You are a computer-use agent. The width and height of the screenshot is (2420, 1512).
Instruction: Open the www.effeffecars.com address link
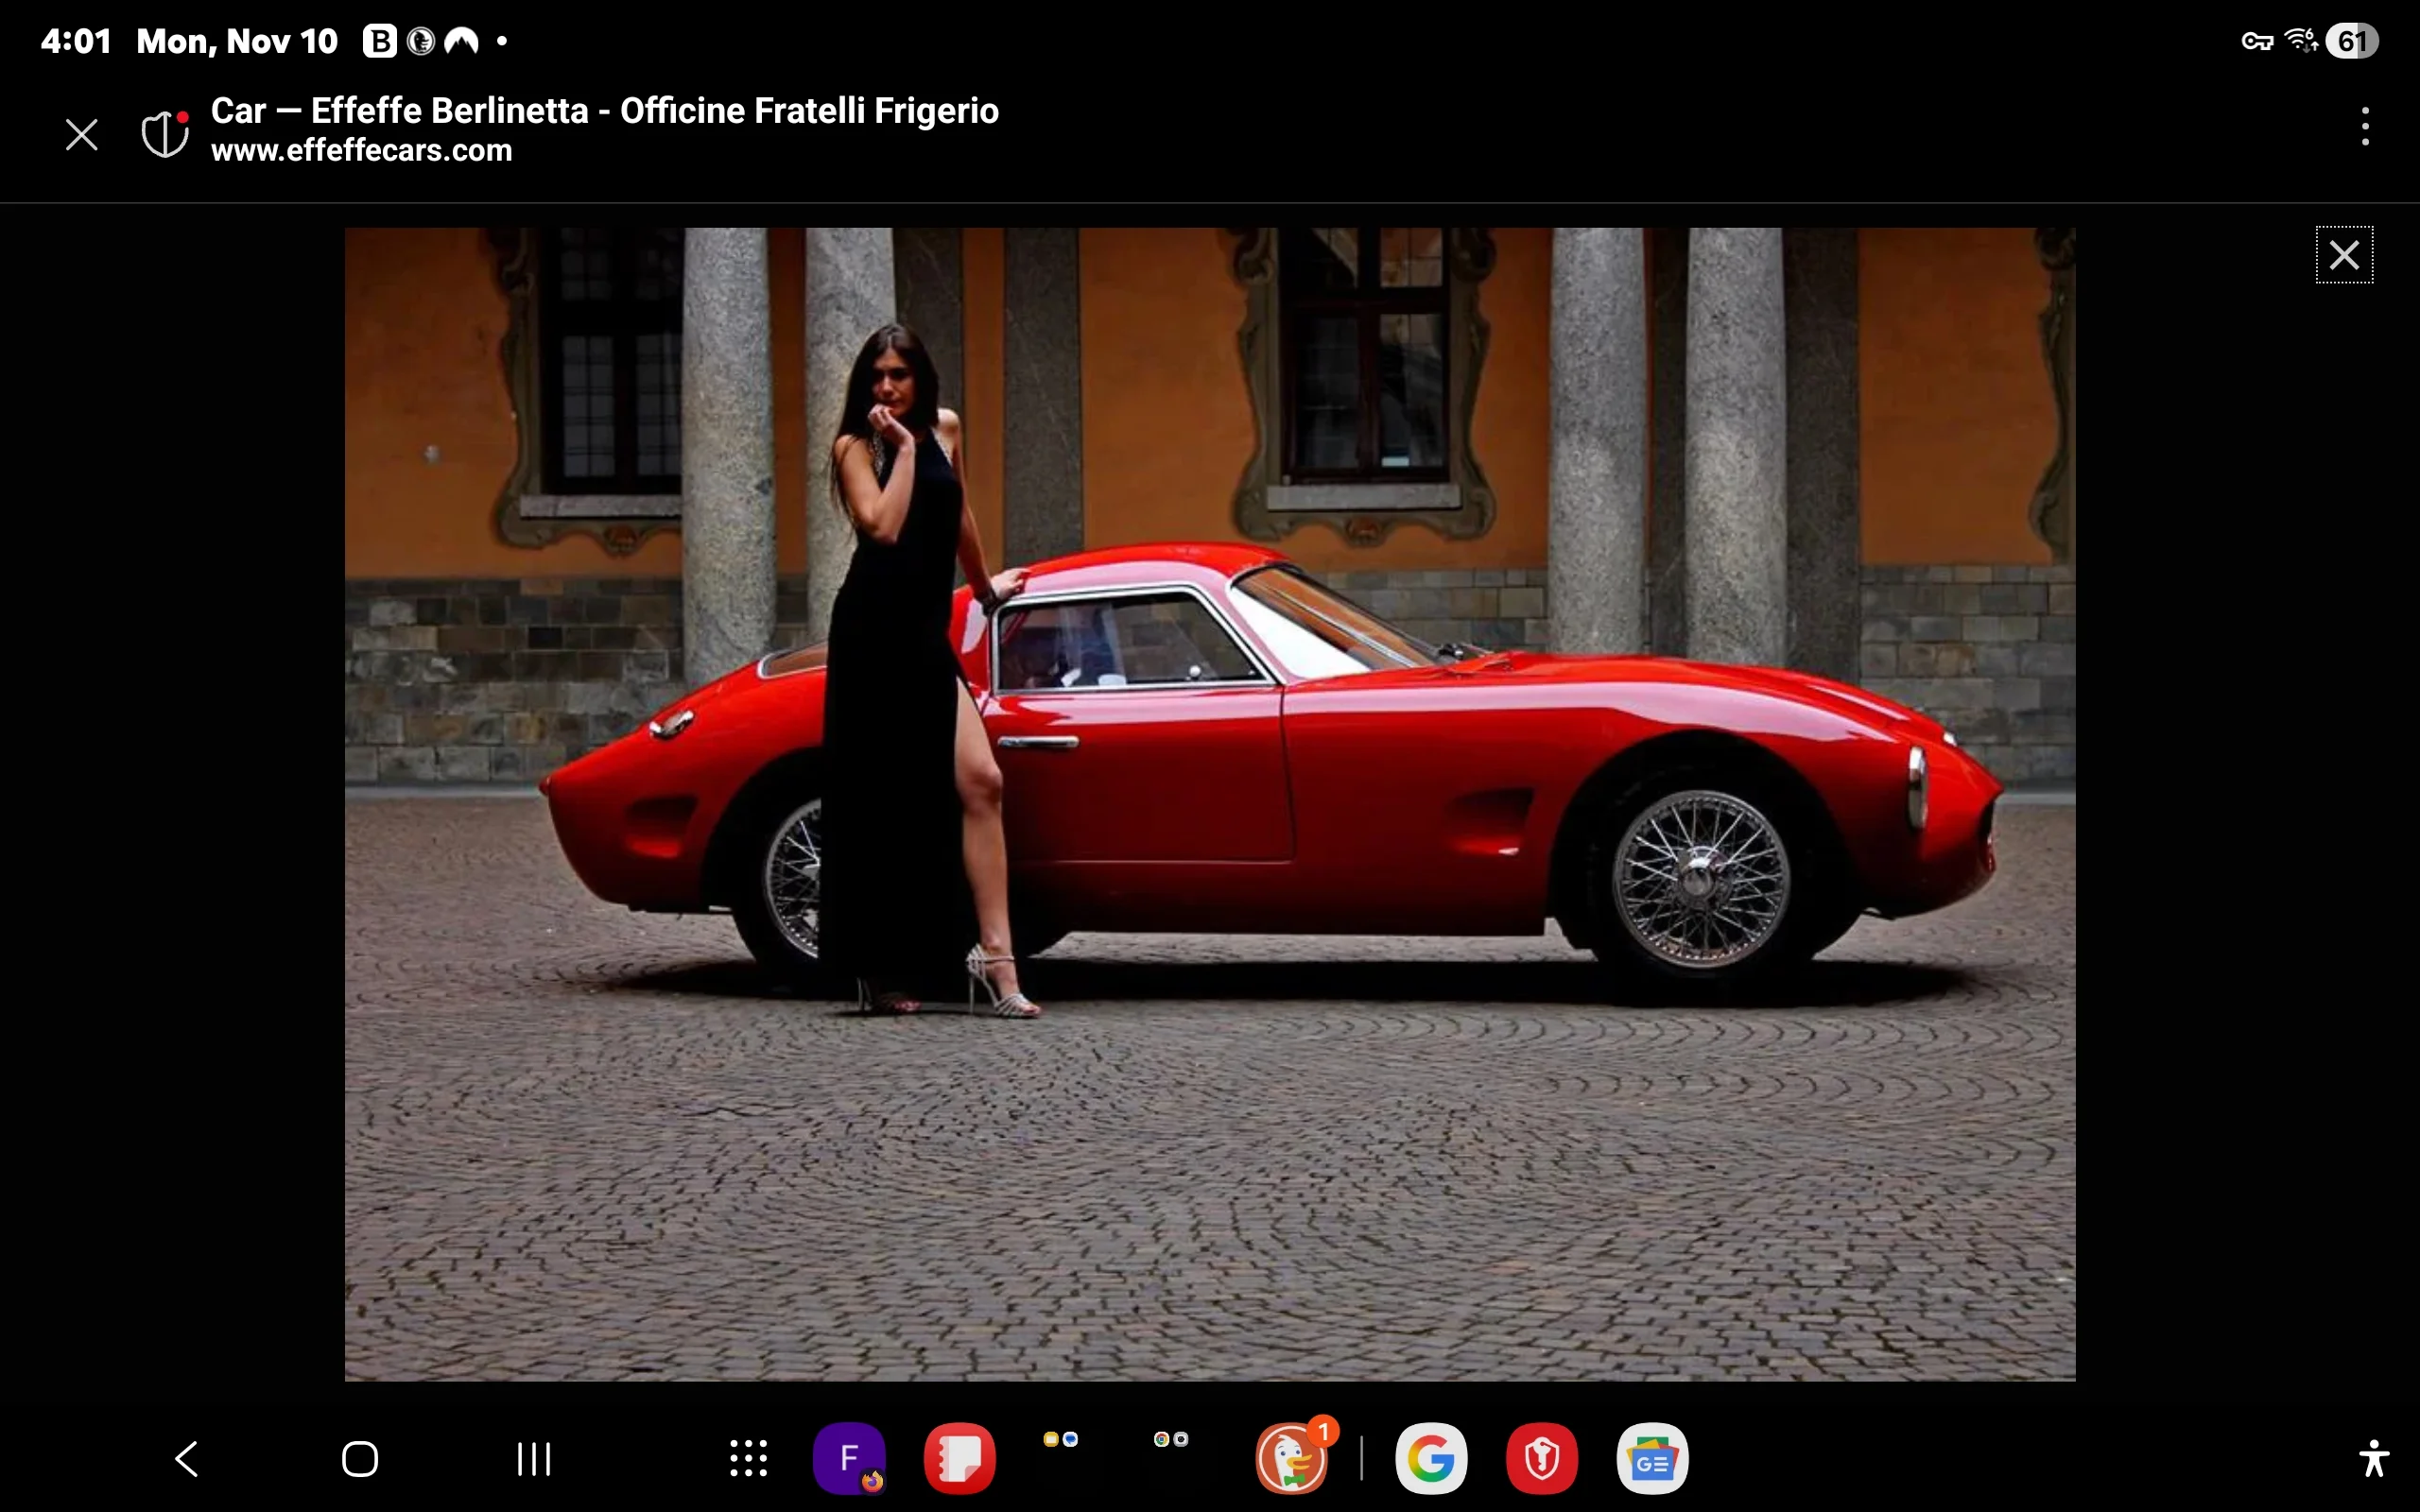[361, 151]
